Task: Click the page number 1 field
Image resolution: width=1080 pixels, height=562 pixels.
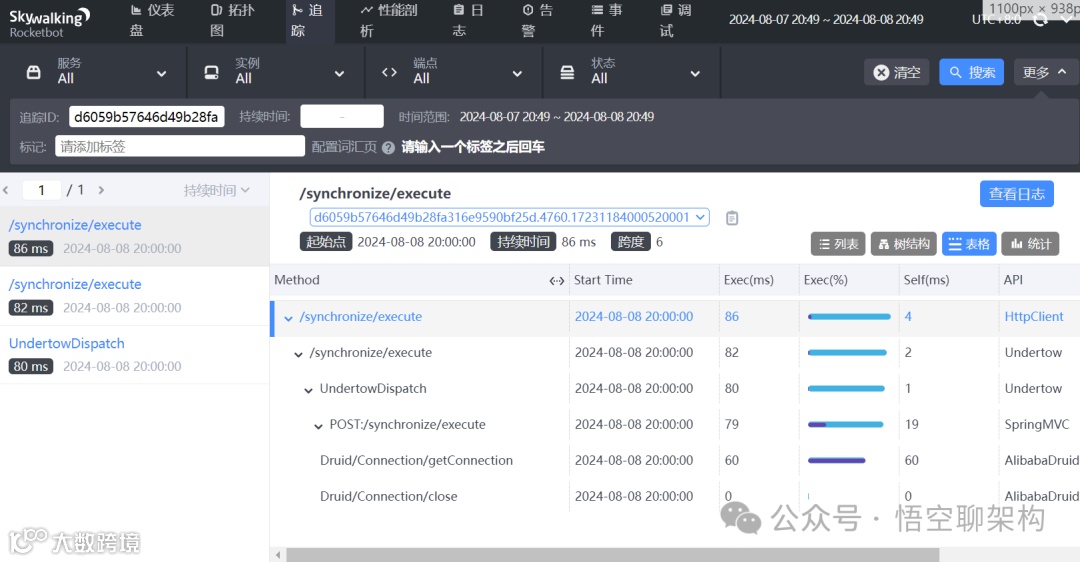Action: [x=41, y=190]
